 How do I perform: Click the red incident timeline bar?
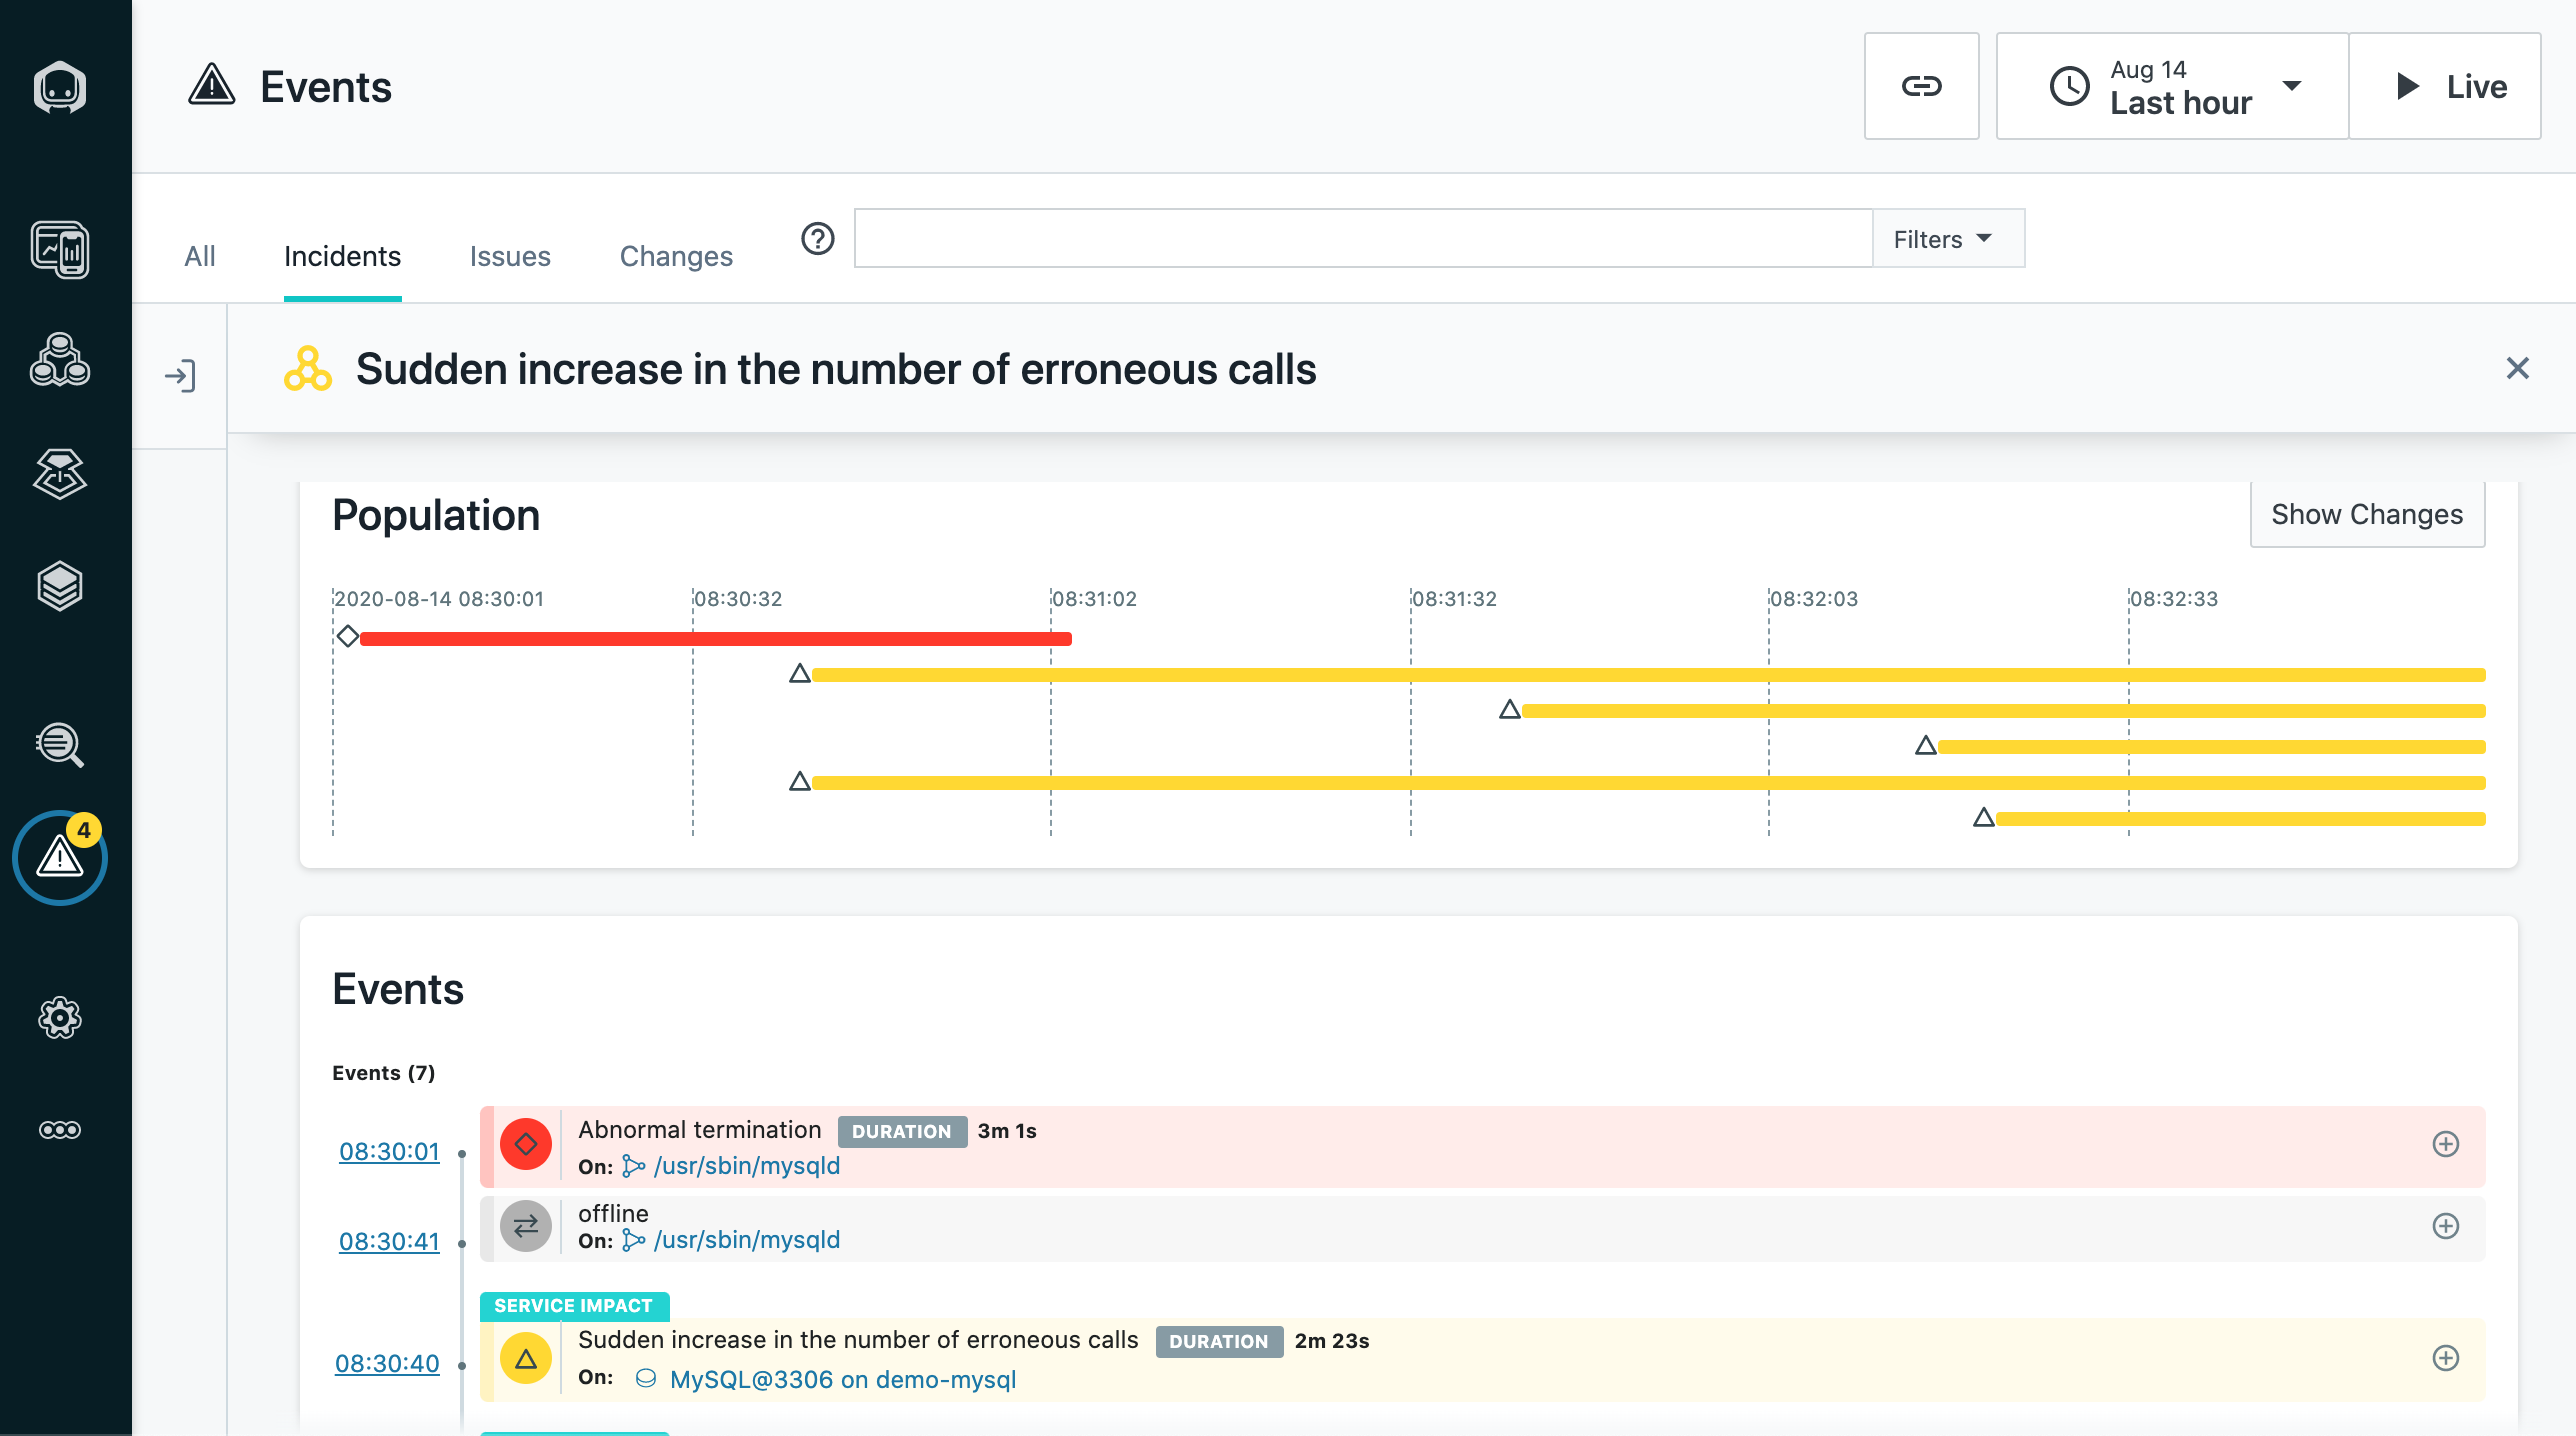716,638
